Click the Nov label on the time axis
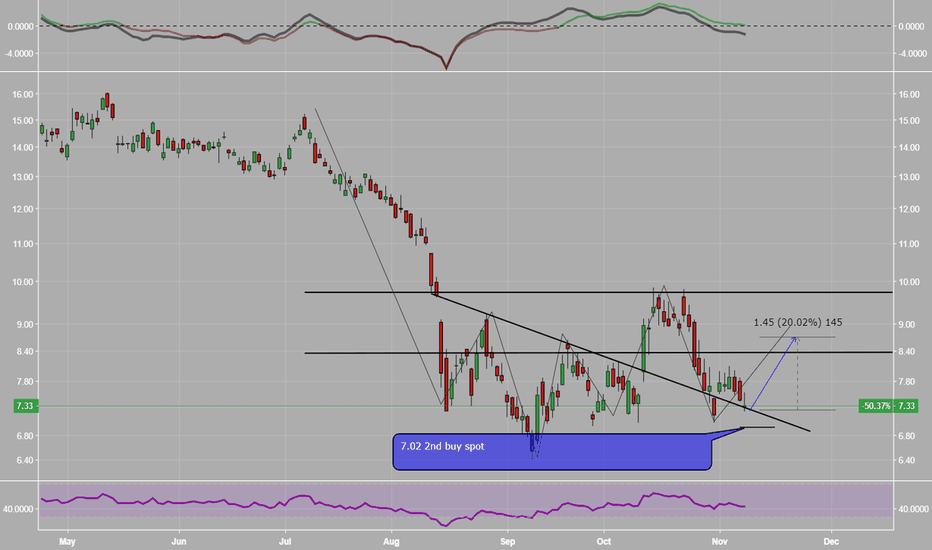Image resolution: width=932 pixels, height=550 pixels. pos(720,542)
